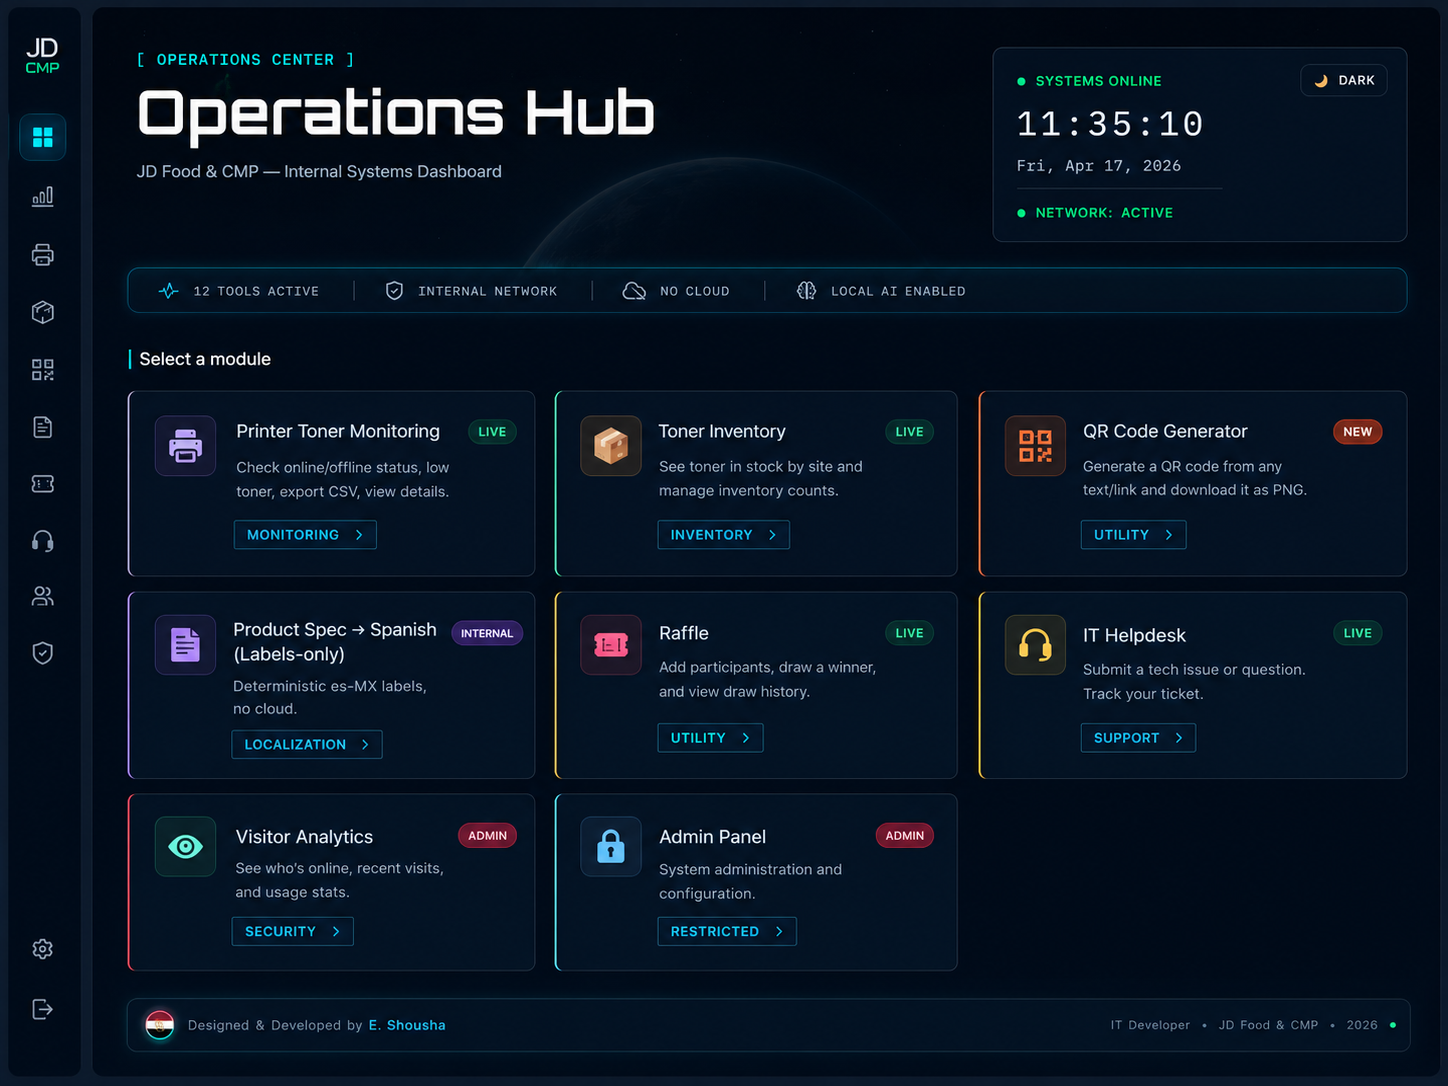The width and height of the screenshot is (1448, 1086).
Task: Click the Admin Panel lock icon
Action: 611,847
